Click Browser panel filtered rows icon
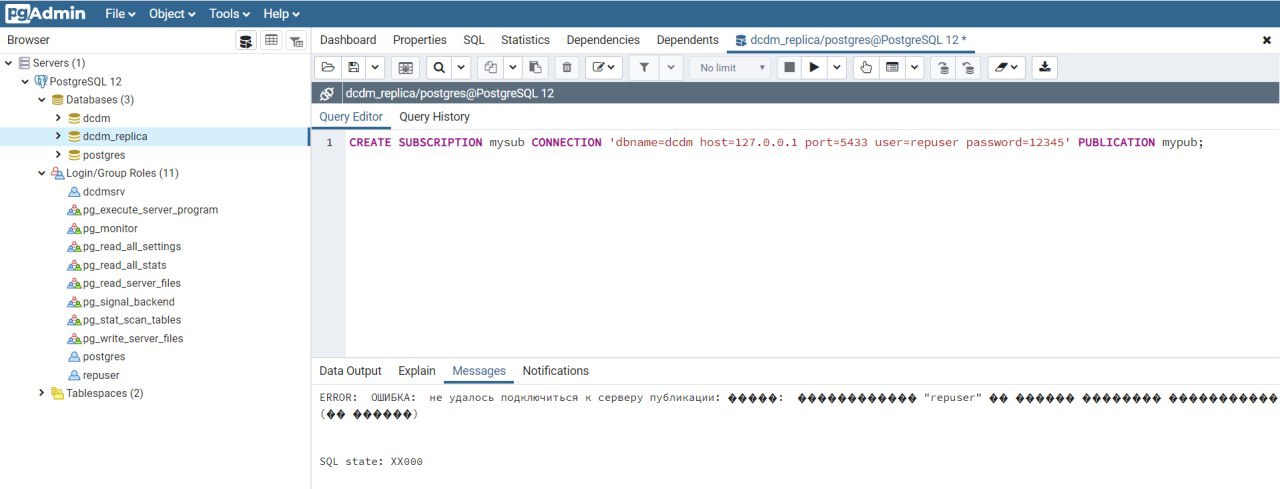Image resolution: width=1280 pixels, height=489 pixels. point(296,40)
